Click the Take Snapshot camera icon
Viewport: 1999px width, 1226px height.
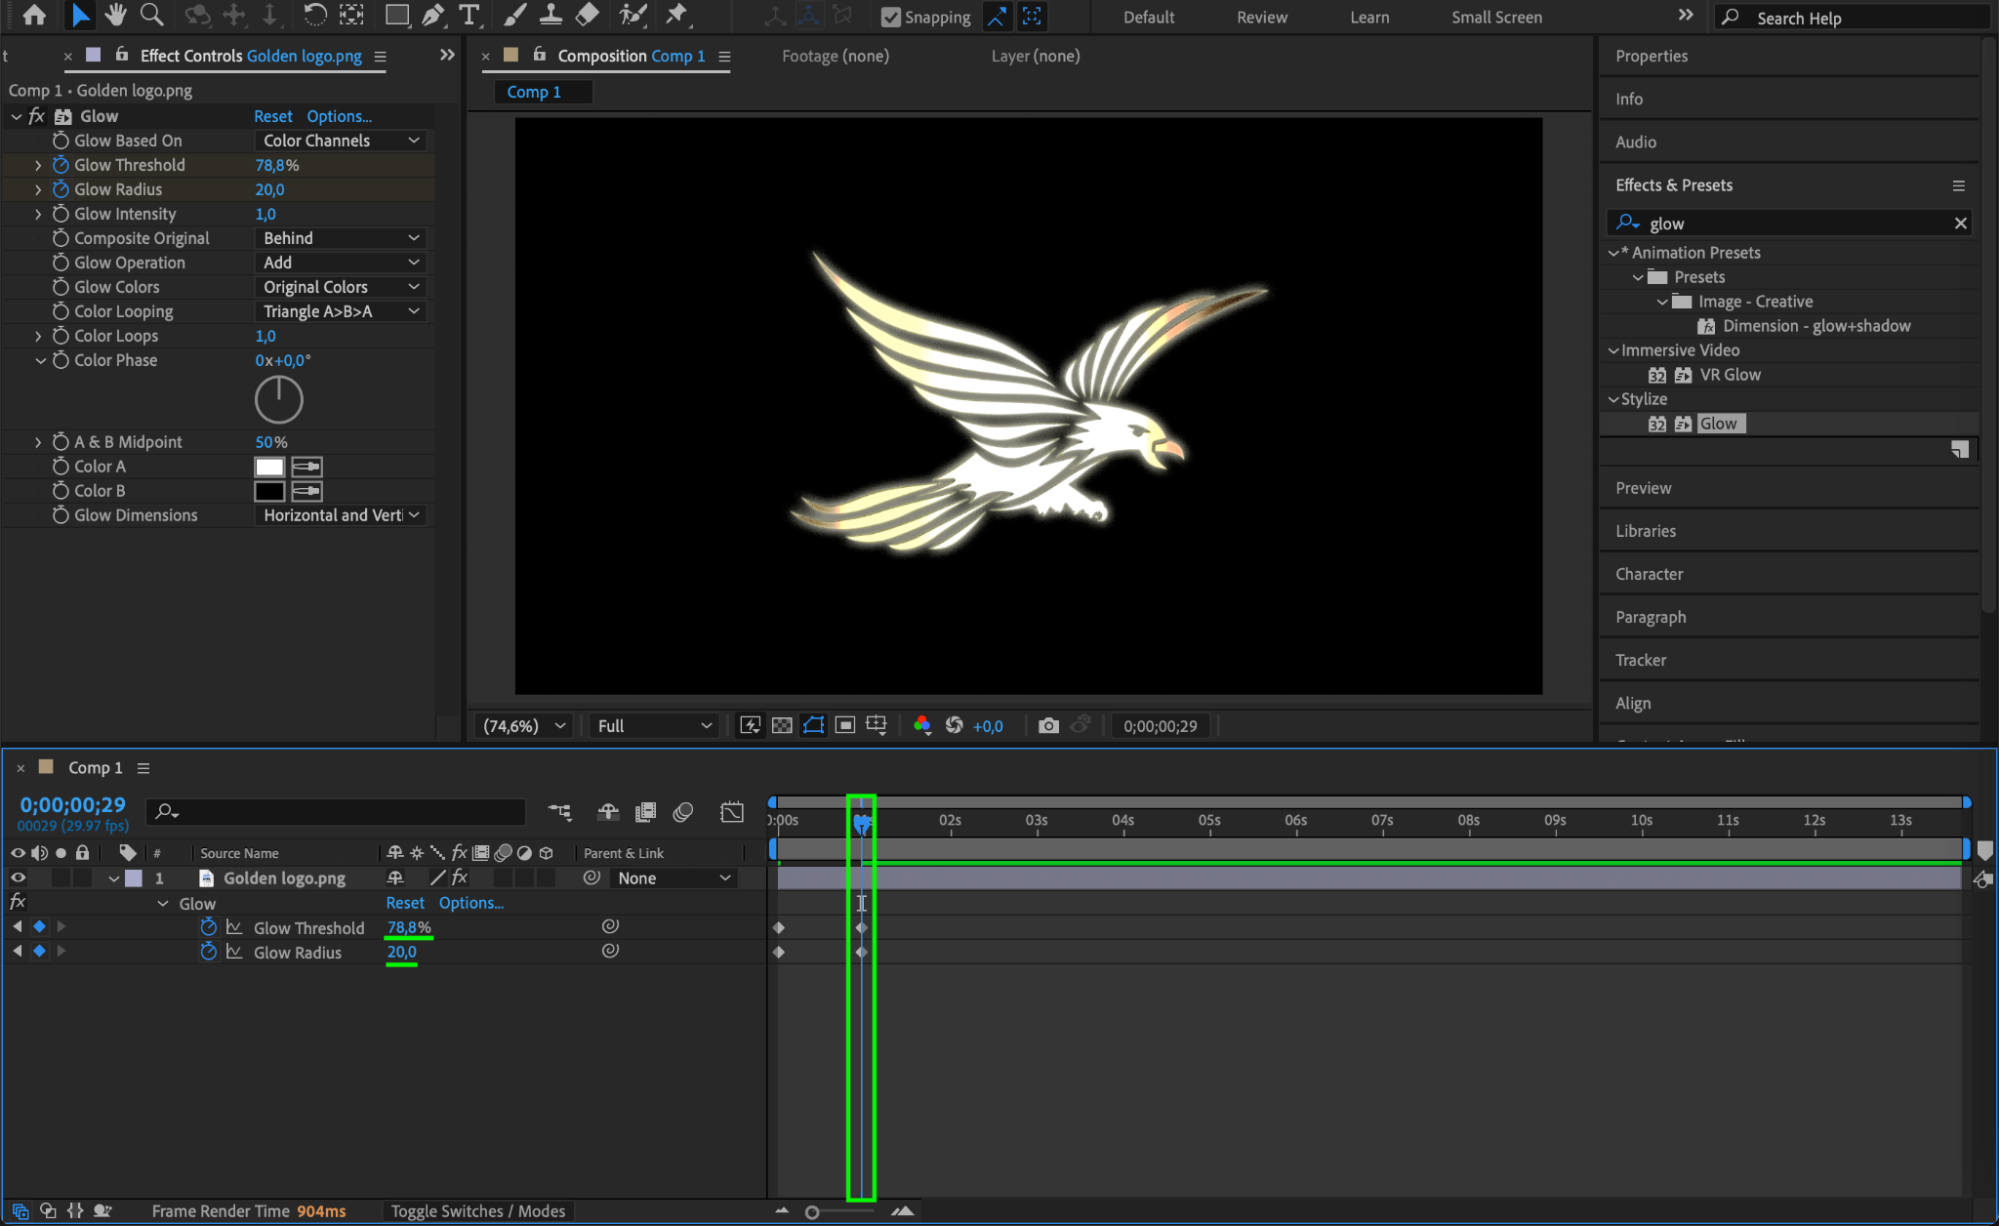1048,726
